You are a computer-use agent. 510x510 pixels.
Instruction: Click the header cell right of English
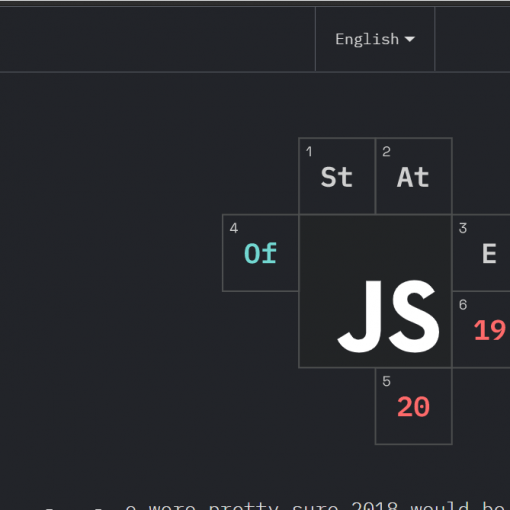pyautogui.click(x=473, y=39)
